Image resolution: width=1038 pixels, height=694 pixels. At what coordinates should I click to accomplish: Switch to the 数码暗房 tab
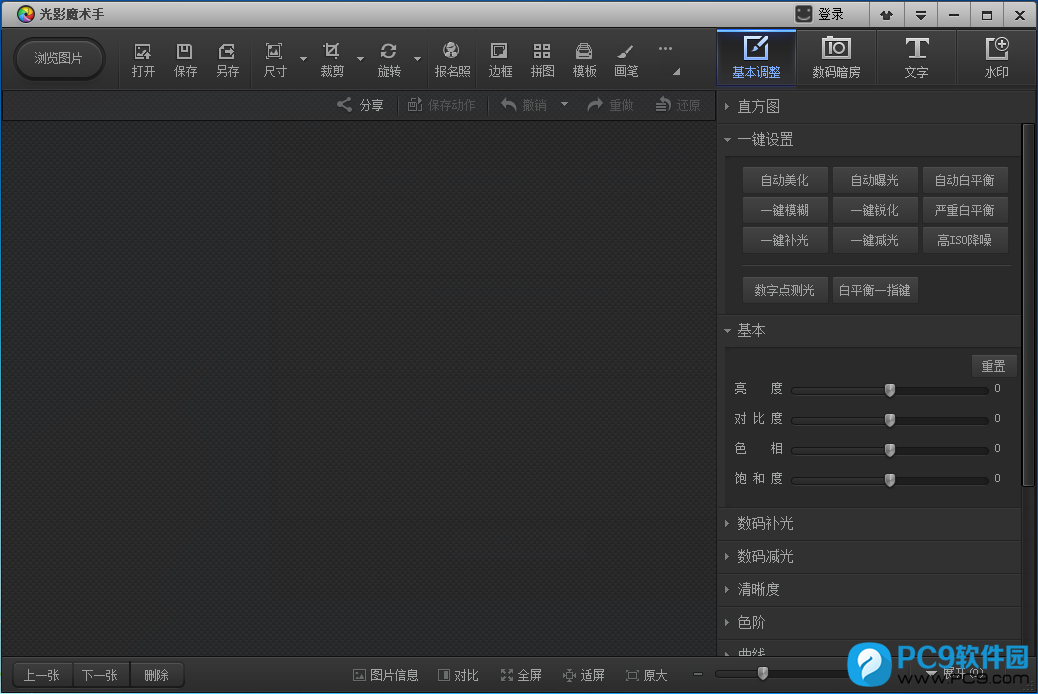pyautogui.click(x=836, y=58)
